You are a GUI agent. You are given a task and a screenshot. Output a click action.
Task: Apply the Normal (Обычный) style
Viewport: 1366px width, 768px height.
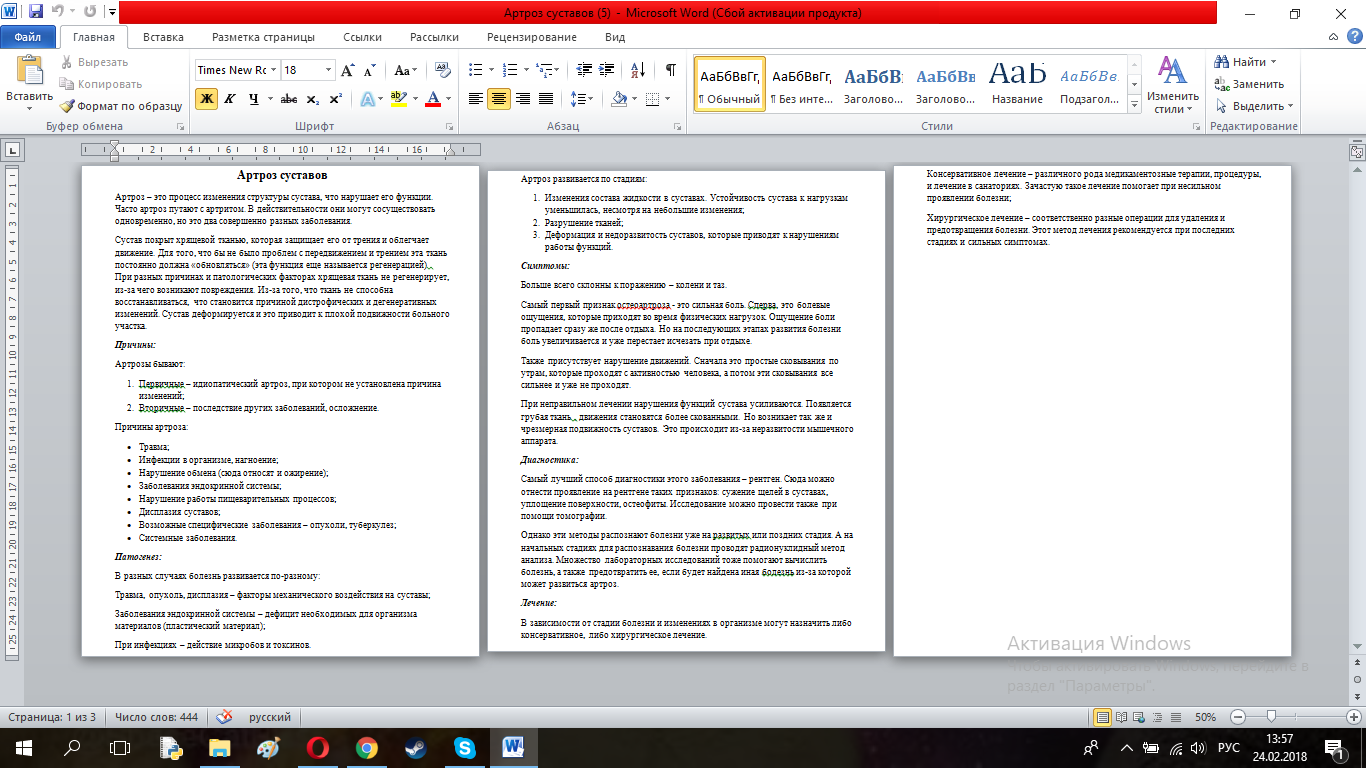click(730, 84)
